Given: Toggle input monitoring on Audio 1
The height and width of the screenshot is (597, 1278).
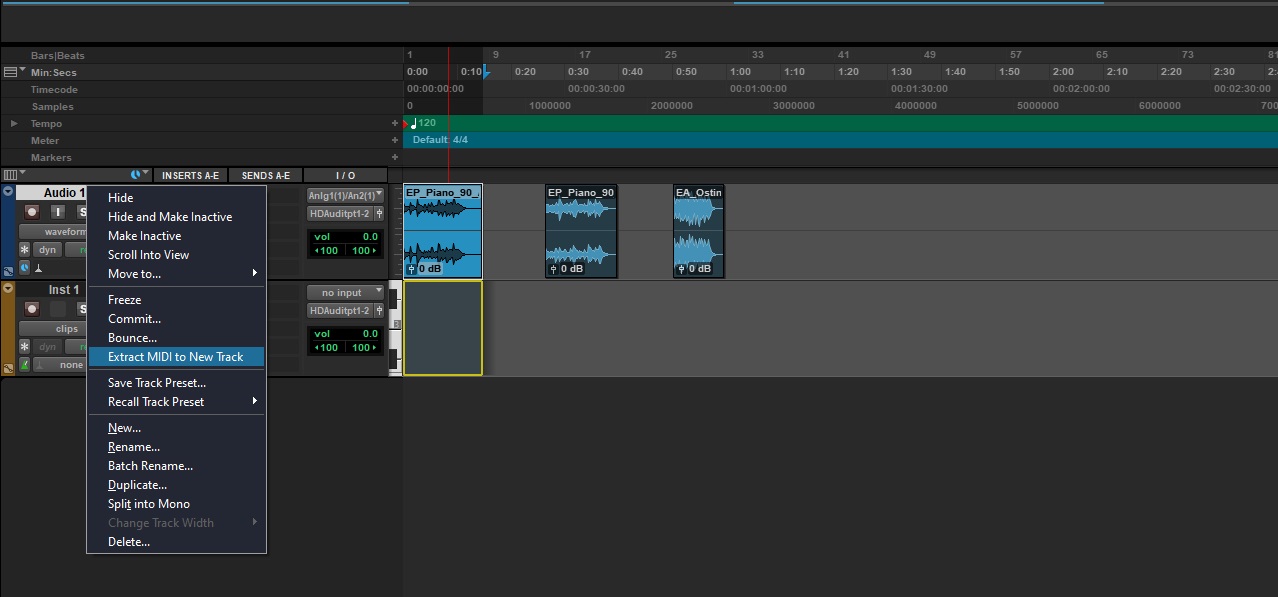Looking at the screenshot, I should coord(58,212).
